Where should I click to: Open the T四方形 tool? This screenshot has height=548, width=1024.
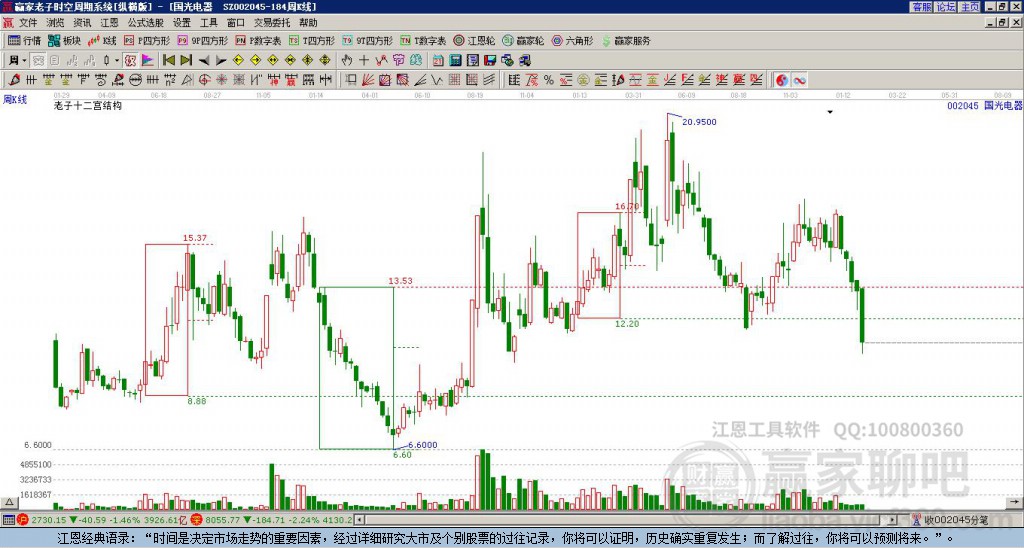[x=312, y=40]
